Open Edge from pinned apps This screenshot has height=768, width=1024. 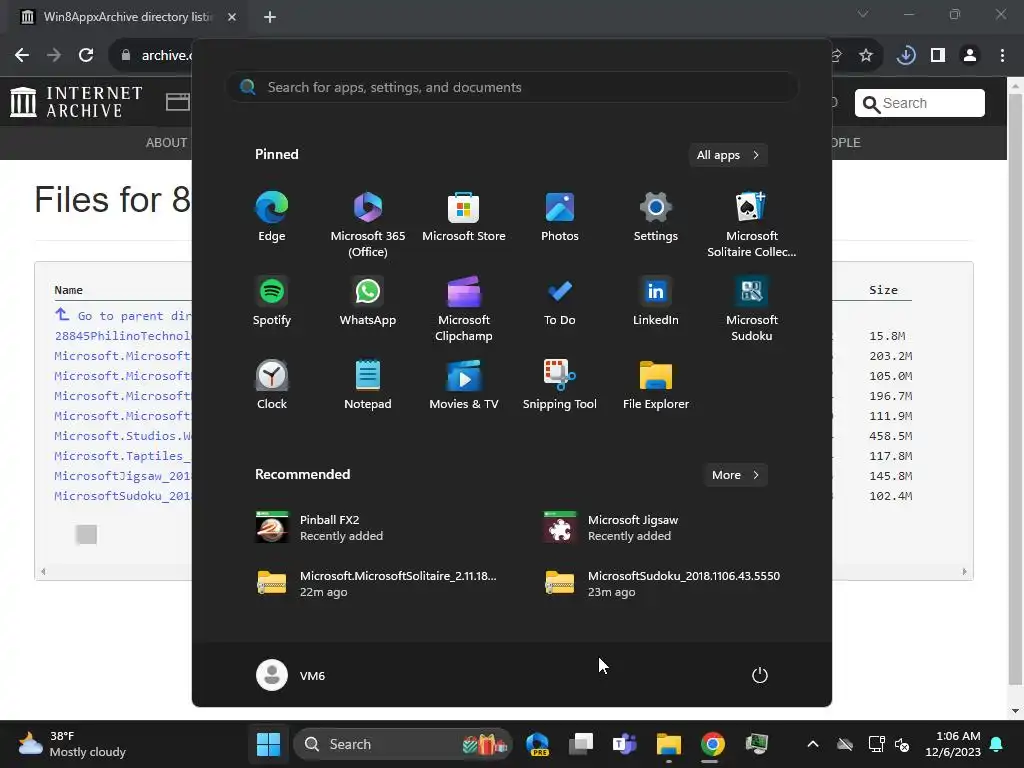point(272,217)
